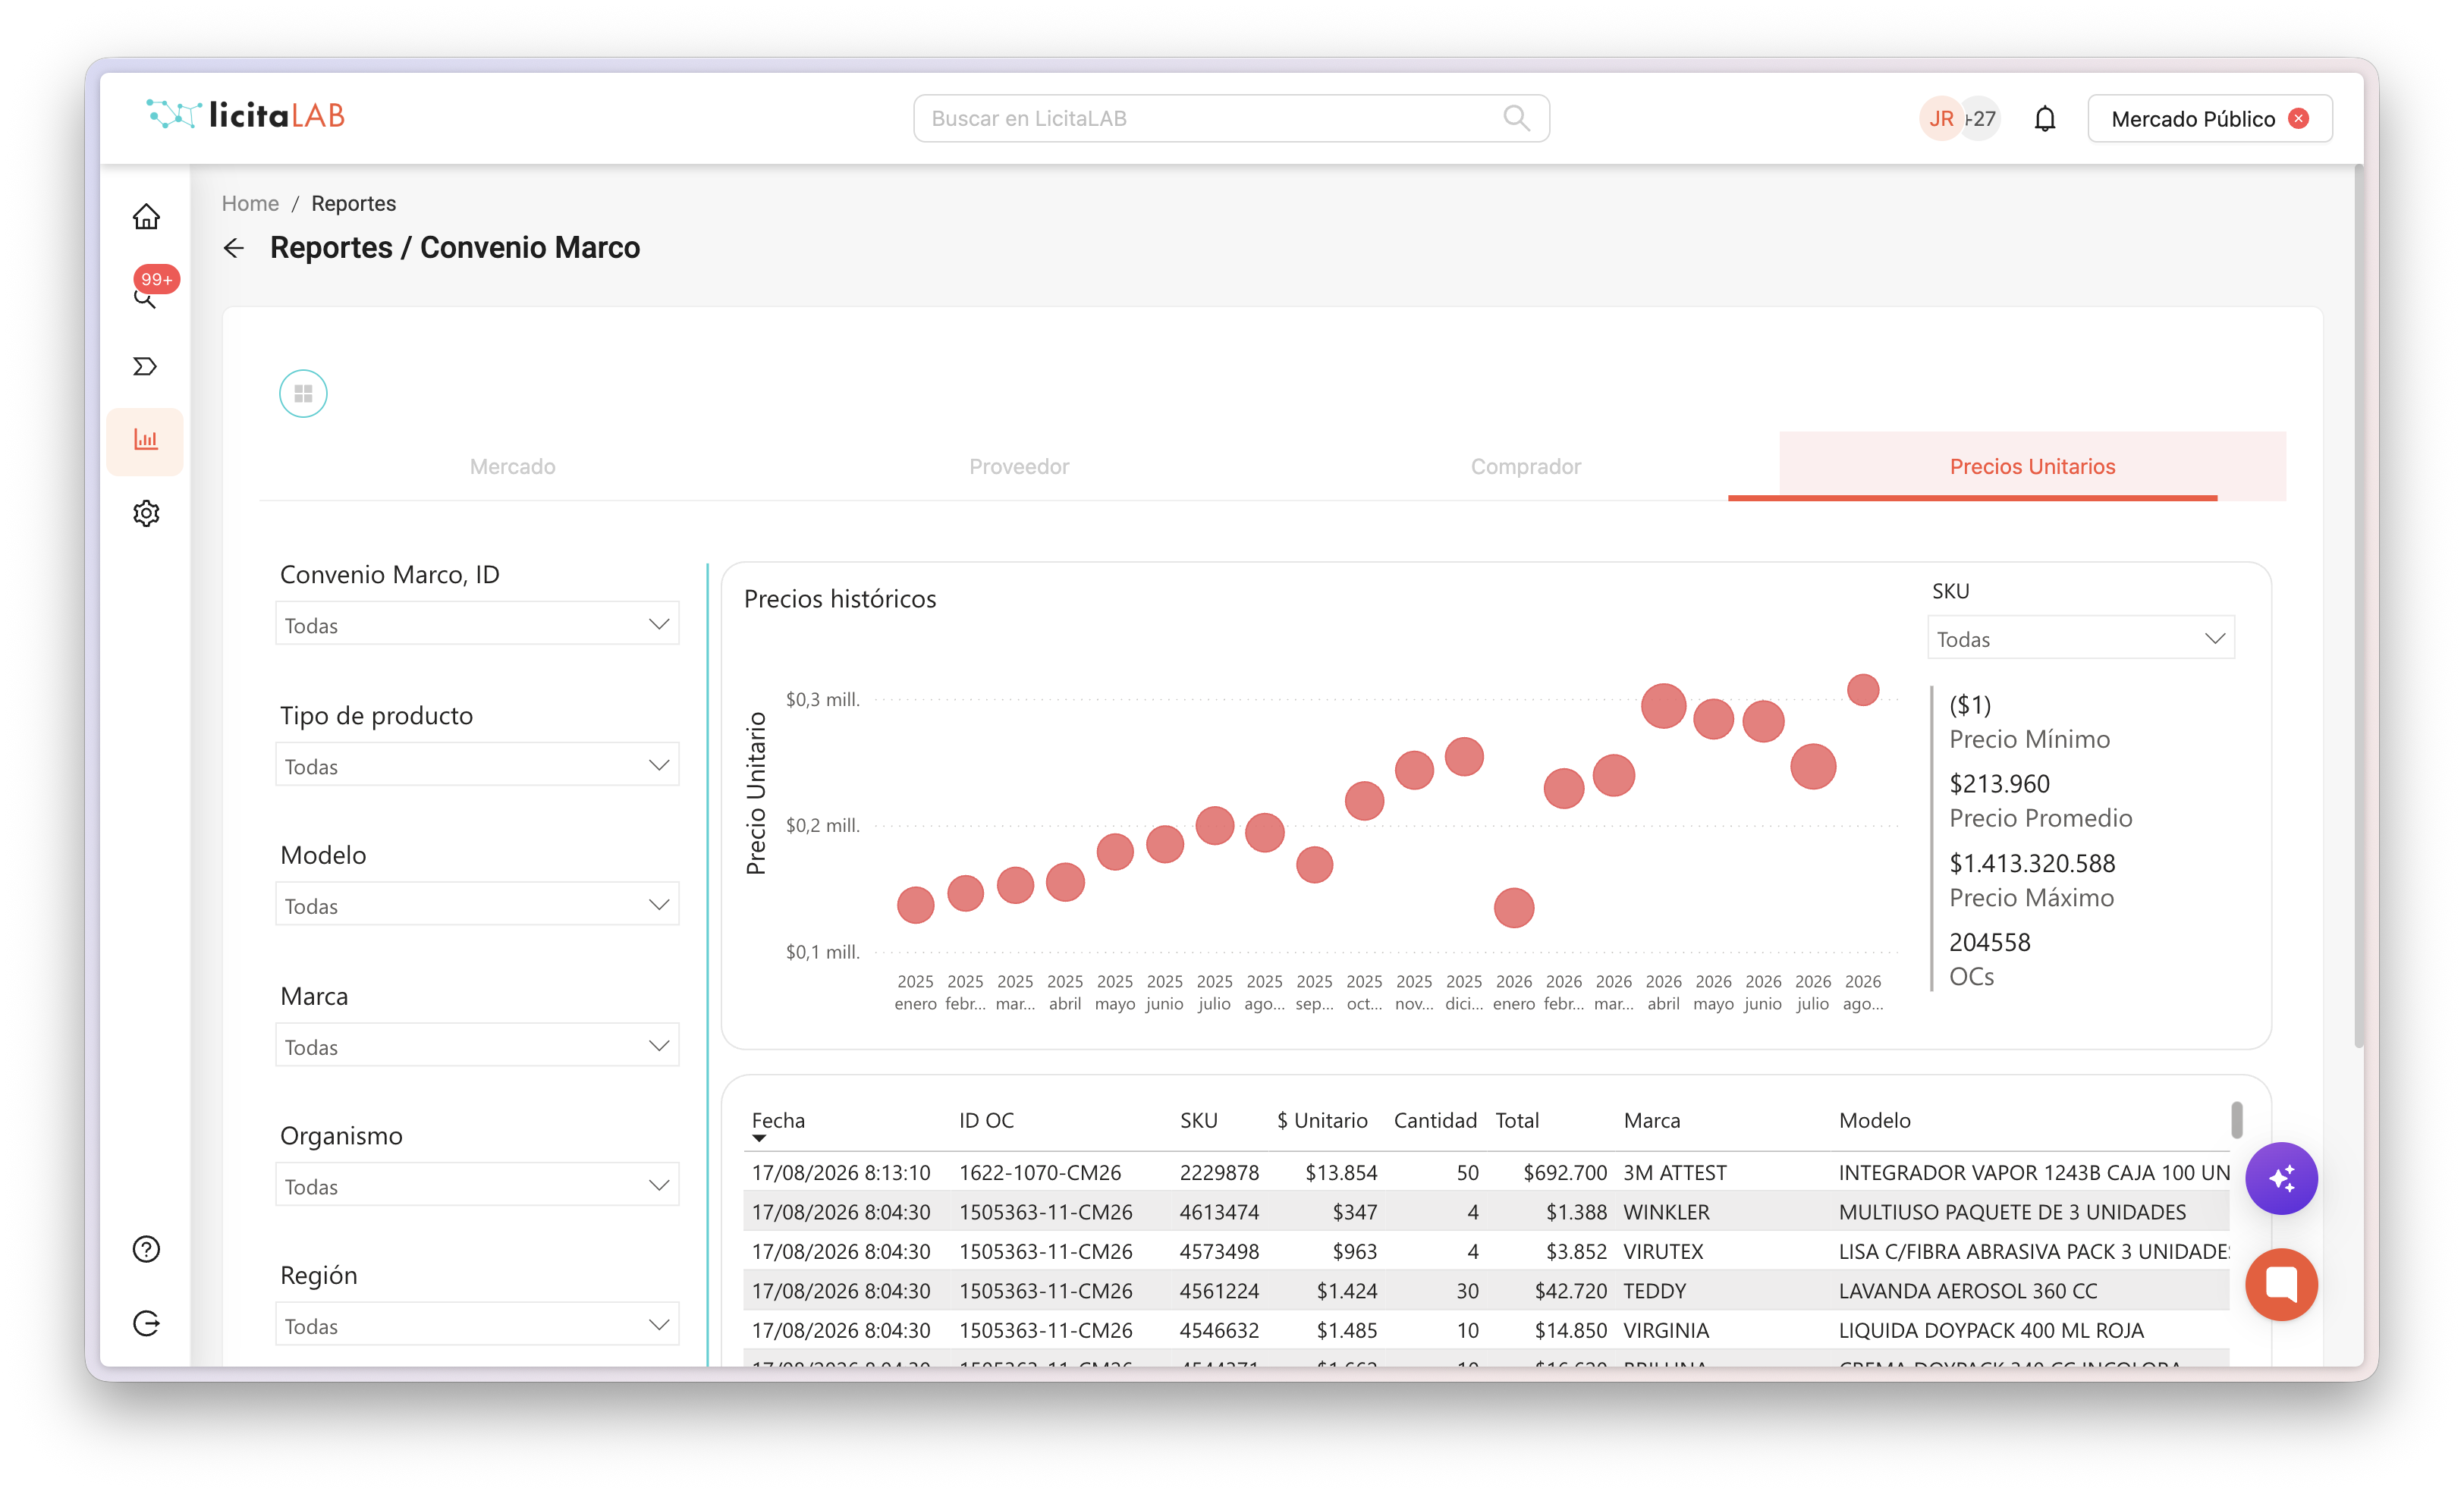This screenshot has width=2464, height=1494.
Task: Open the search icon with 99+ badge
Action: coord(146,295)
